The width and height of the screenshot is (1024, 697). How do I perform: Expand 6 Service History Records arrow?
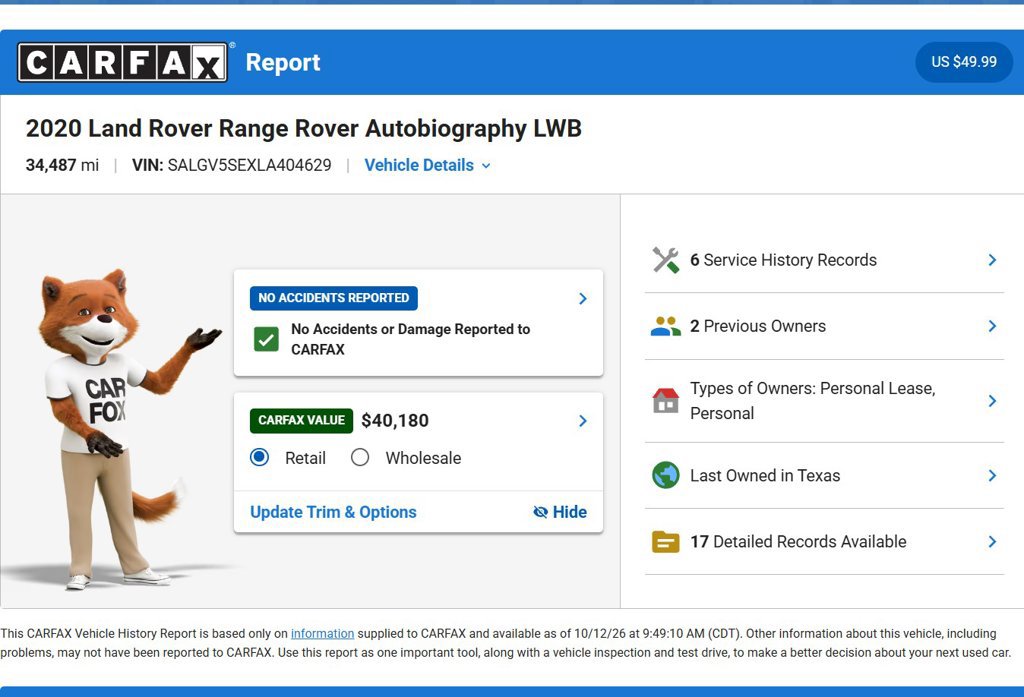pyautogui.click(x=992, y=260)
